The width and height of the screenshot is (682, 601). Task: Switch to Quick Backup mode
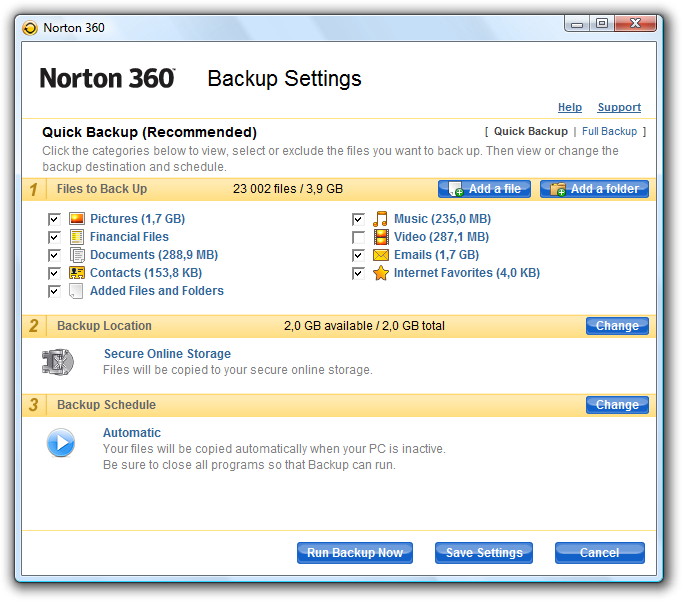click(x=531, y=131)
